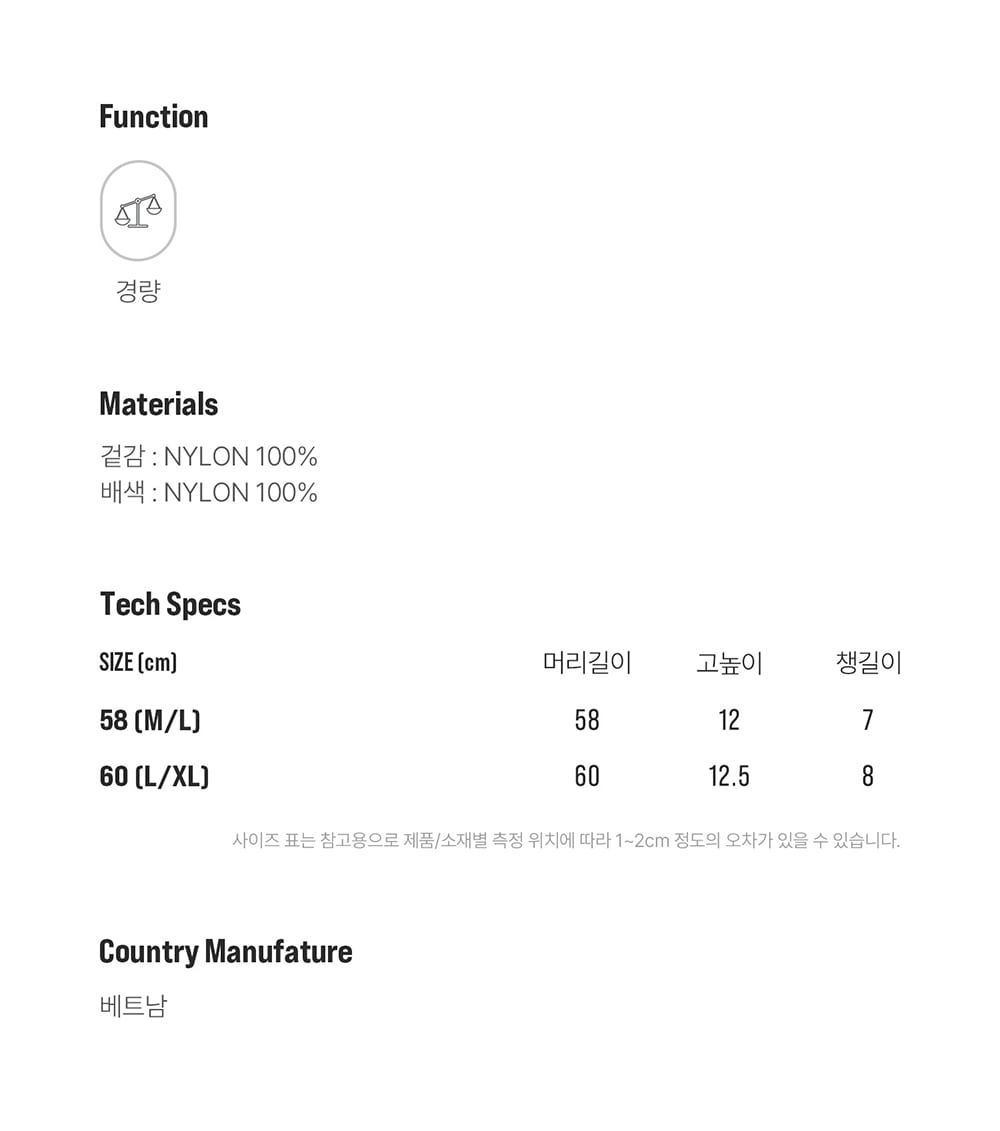Click the size chart disclaimer note
Screen dimensions: 1000x1131
(x=566, y=840)
